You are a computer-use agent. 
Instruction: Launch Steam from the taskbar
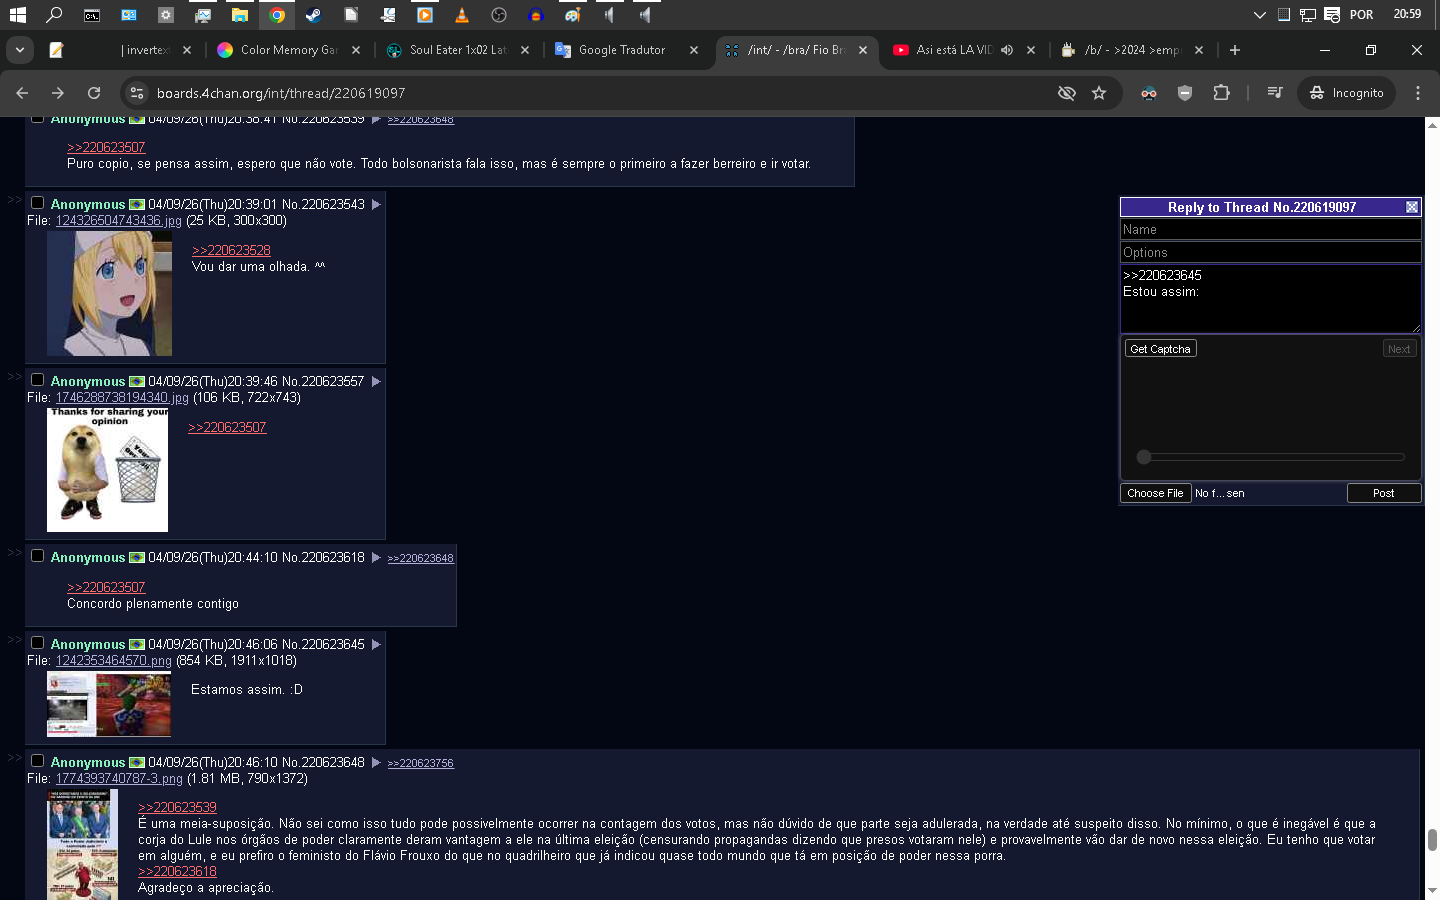pos(313,15)
